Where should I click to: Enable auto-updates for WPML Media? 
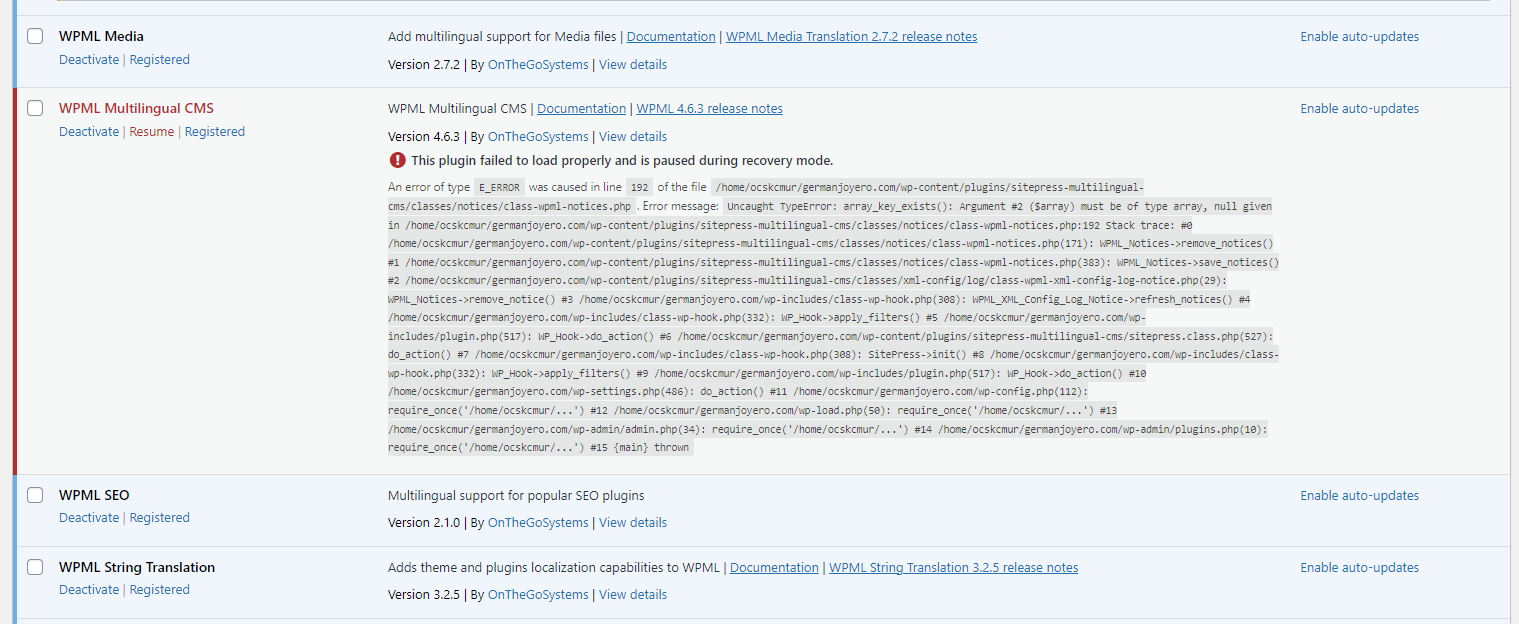(x=1359, y=37)
